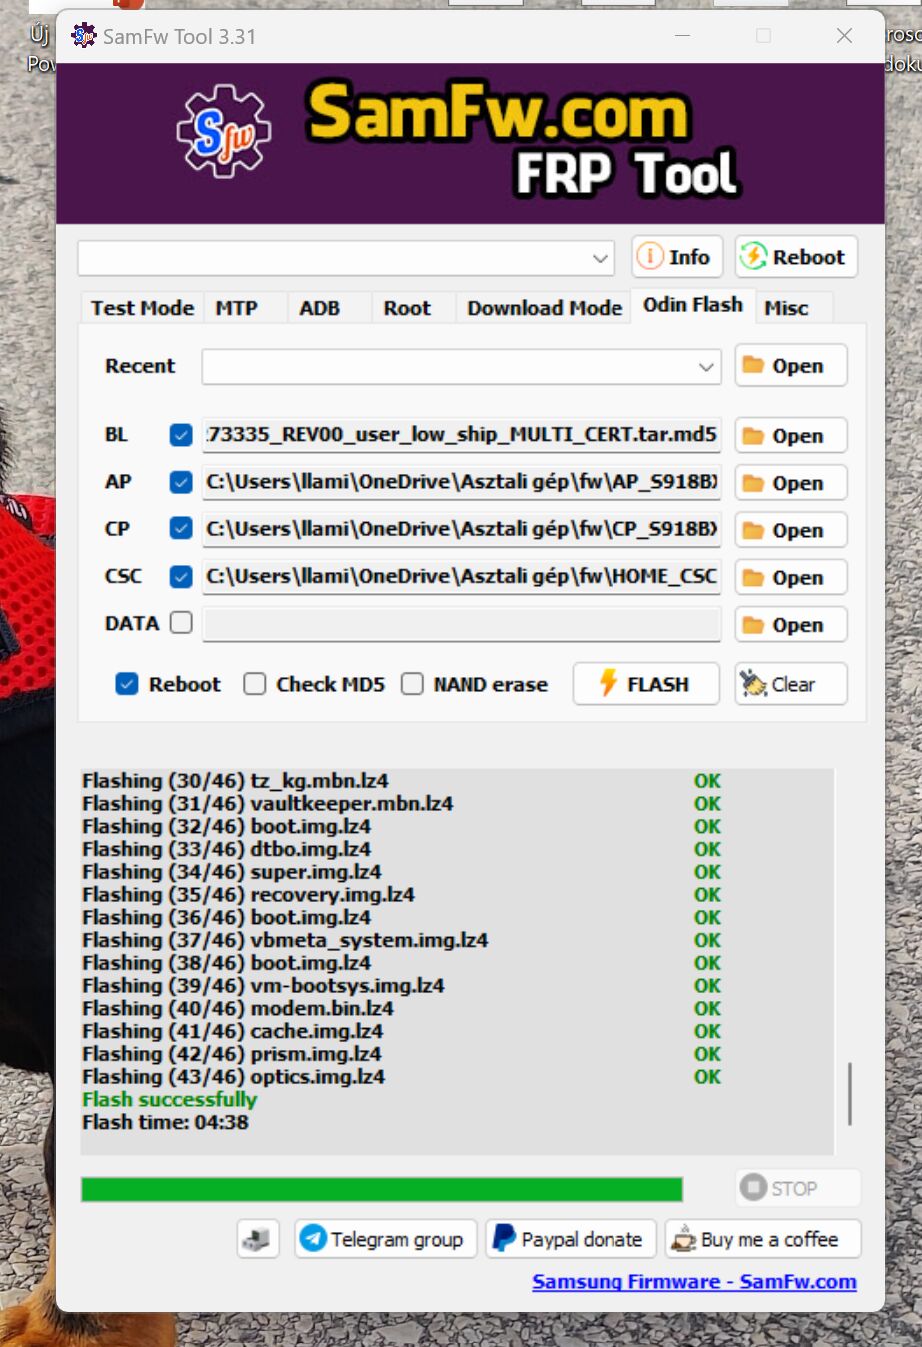The height and width of the screenshot is (1347, 922).
Task: Click the FLASH button
Action: (646, 684)
